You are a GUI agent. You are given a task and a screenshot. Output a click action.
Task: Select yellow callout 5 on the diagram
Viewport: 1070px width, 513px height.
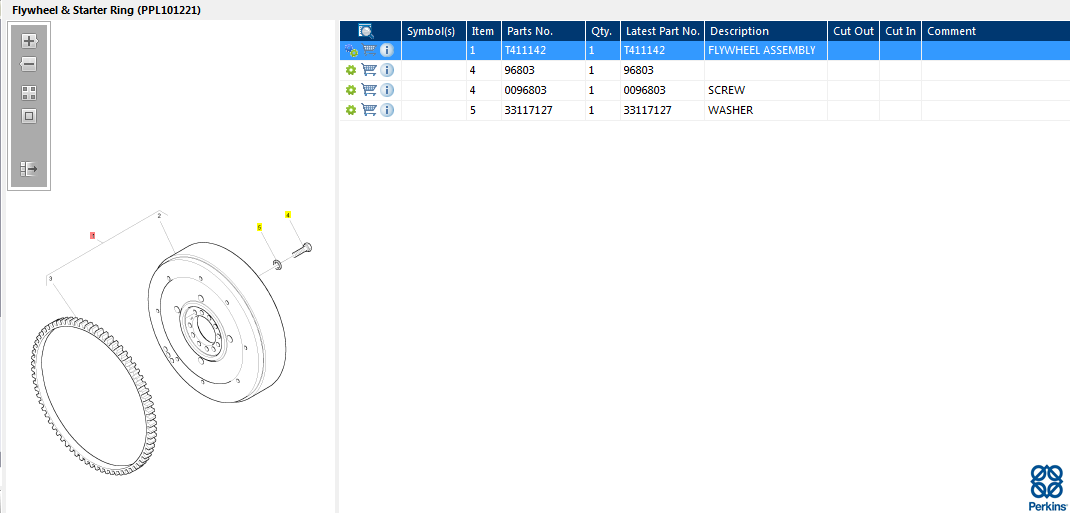(x=259, y=227)
